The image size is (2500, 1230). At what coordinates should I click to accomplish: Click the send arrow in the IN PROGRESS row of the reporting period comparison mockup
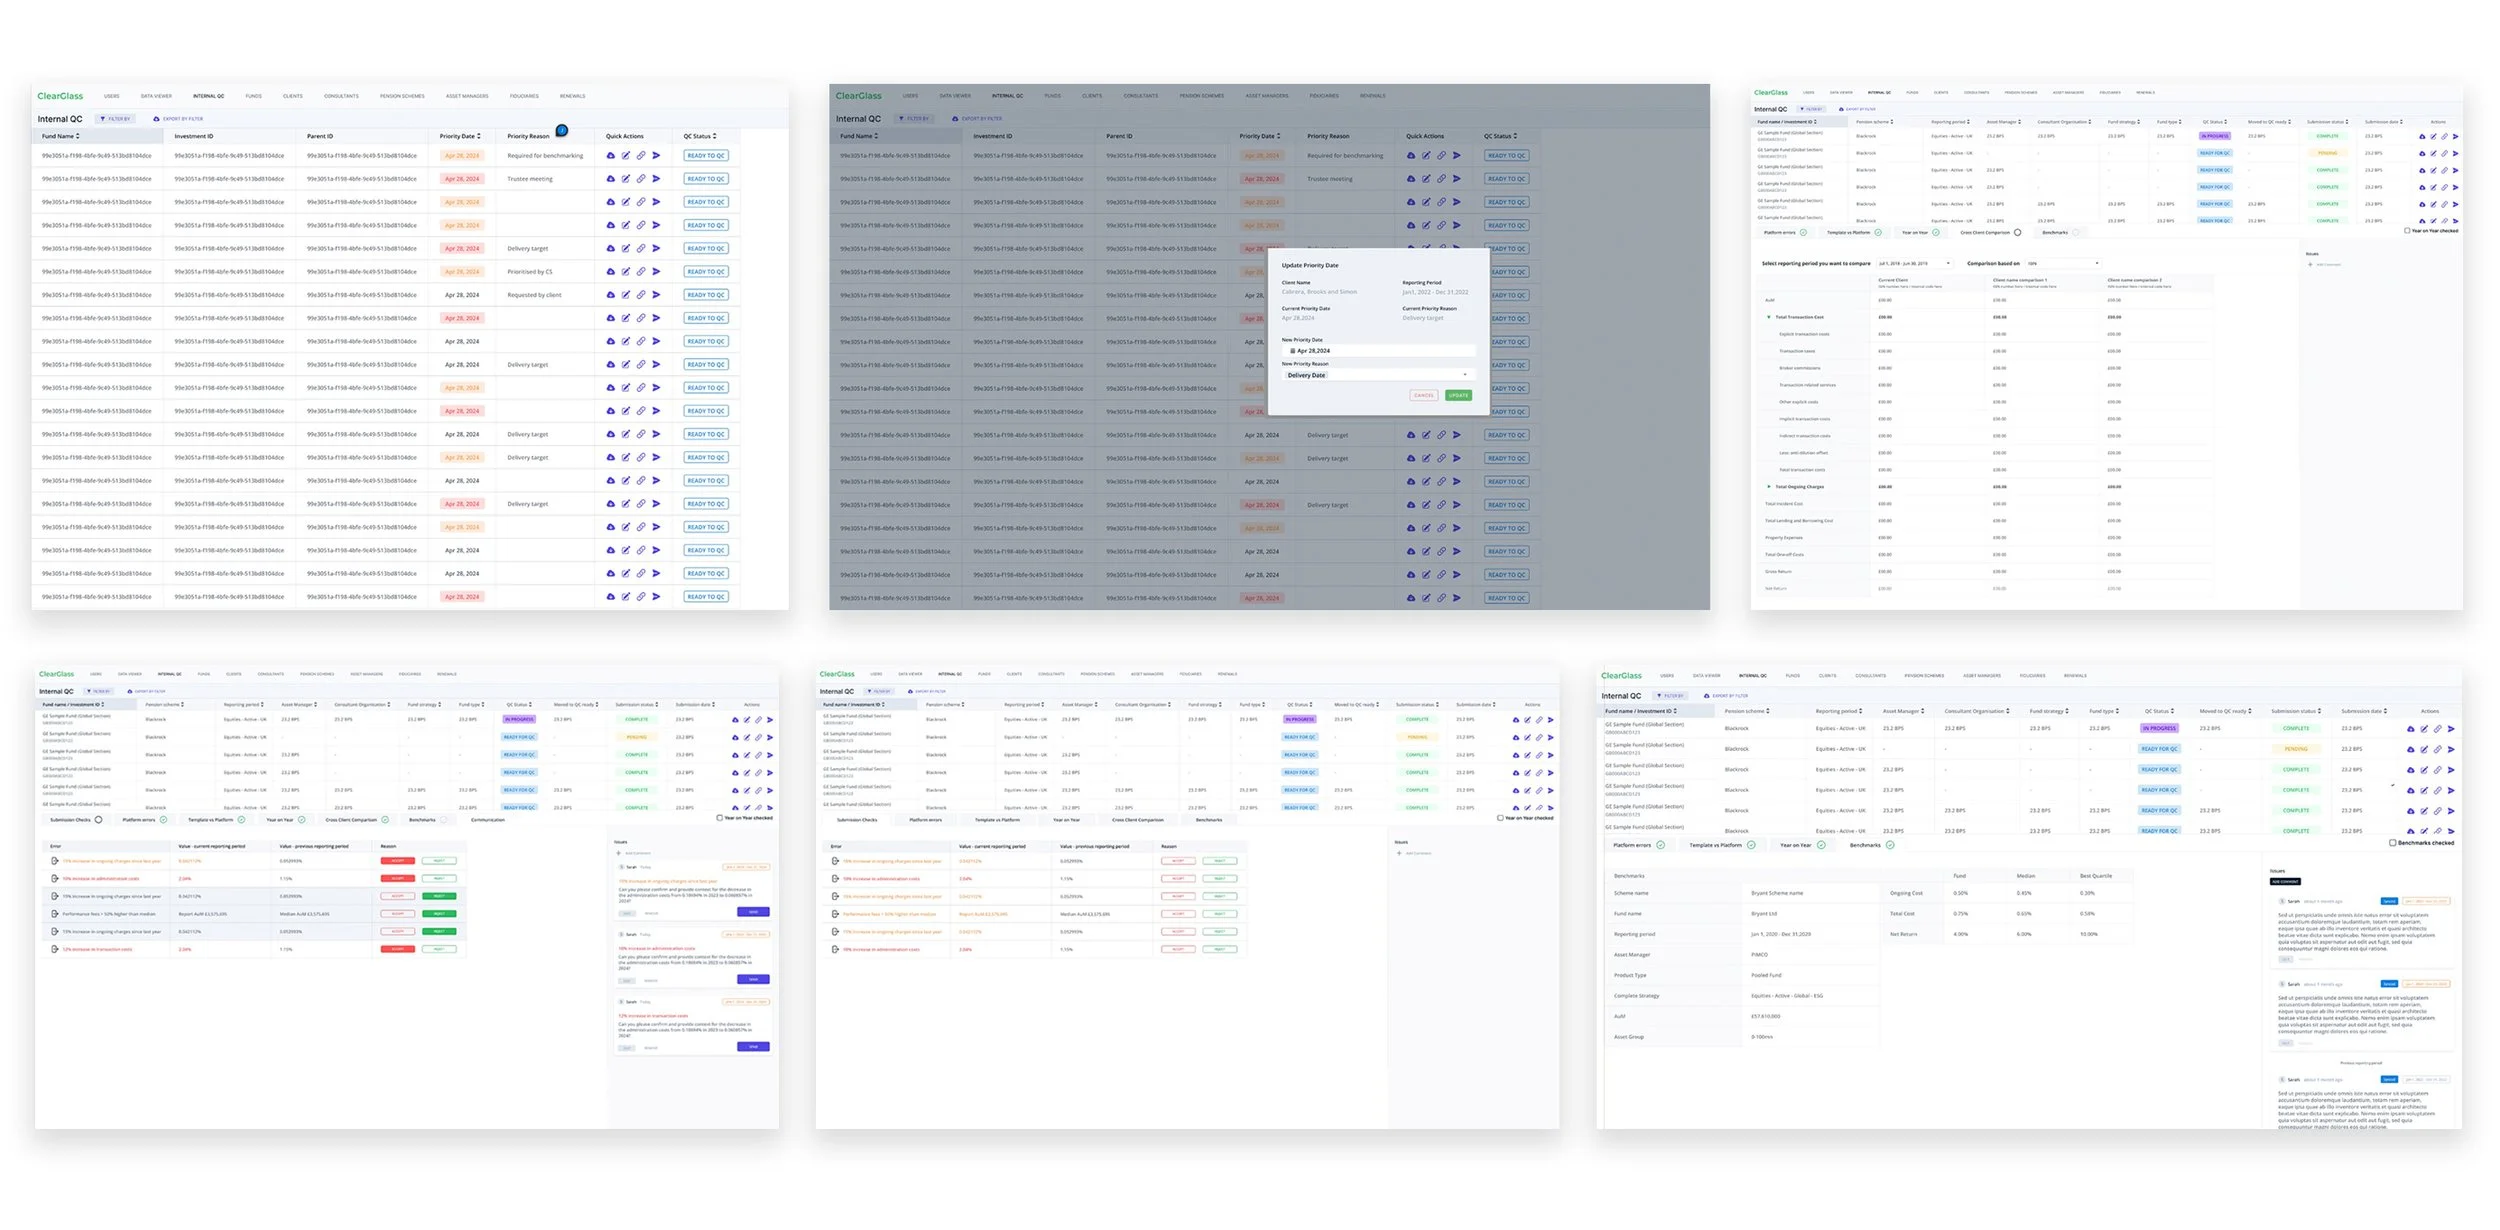coord(2455,137)
